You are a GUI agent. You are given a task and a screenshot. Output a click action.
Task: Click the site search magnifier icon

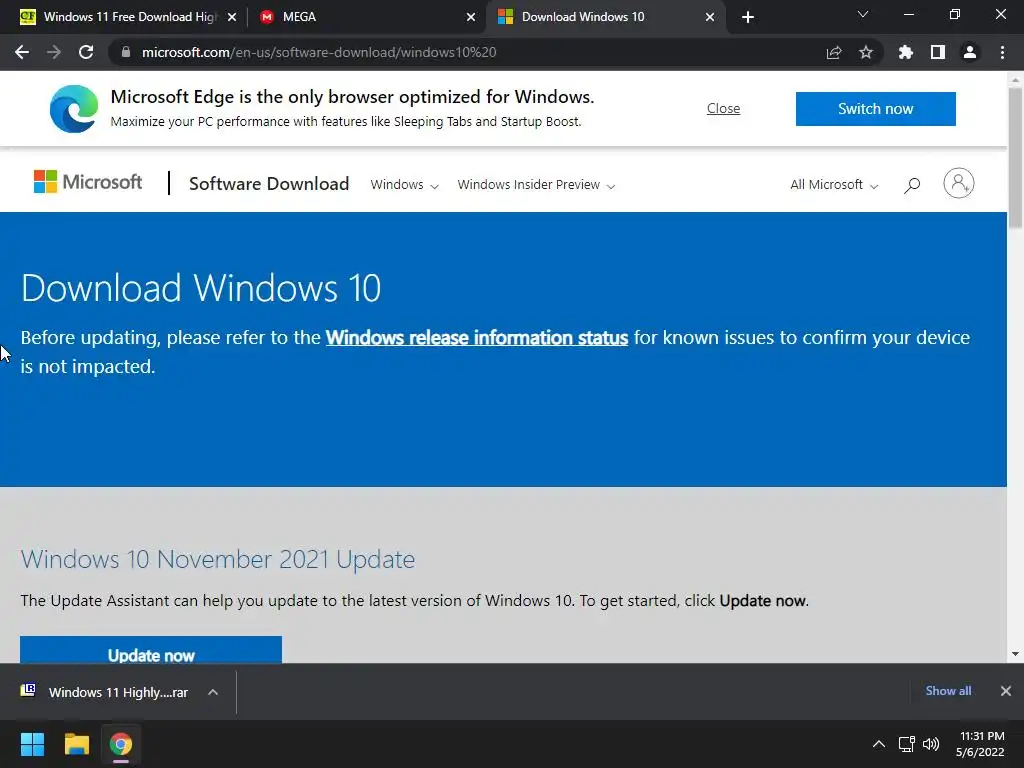tap(912, 185)
